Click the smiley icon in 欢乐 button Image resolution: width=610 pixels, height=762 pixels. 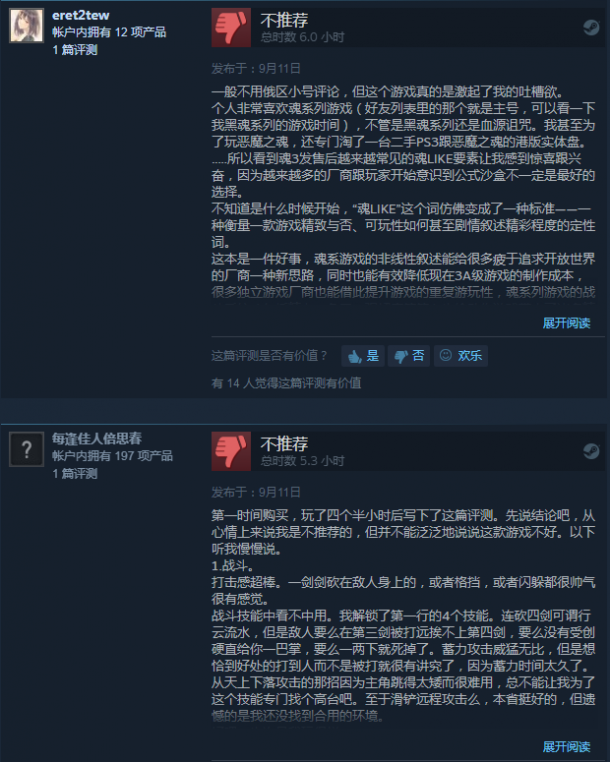tap(446, 355)
